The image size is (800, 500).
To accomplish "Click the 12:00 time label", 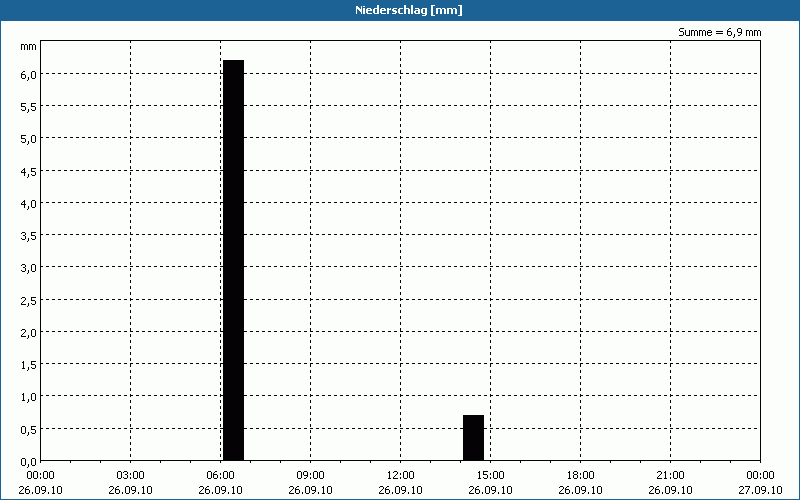I will (x=401, y=476).
